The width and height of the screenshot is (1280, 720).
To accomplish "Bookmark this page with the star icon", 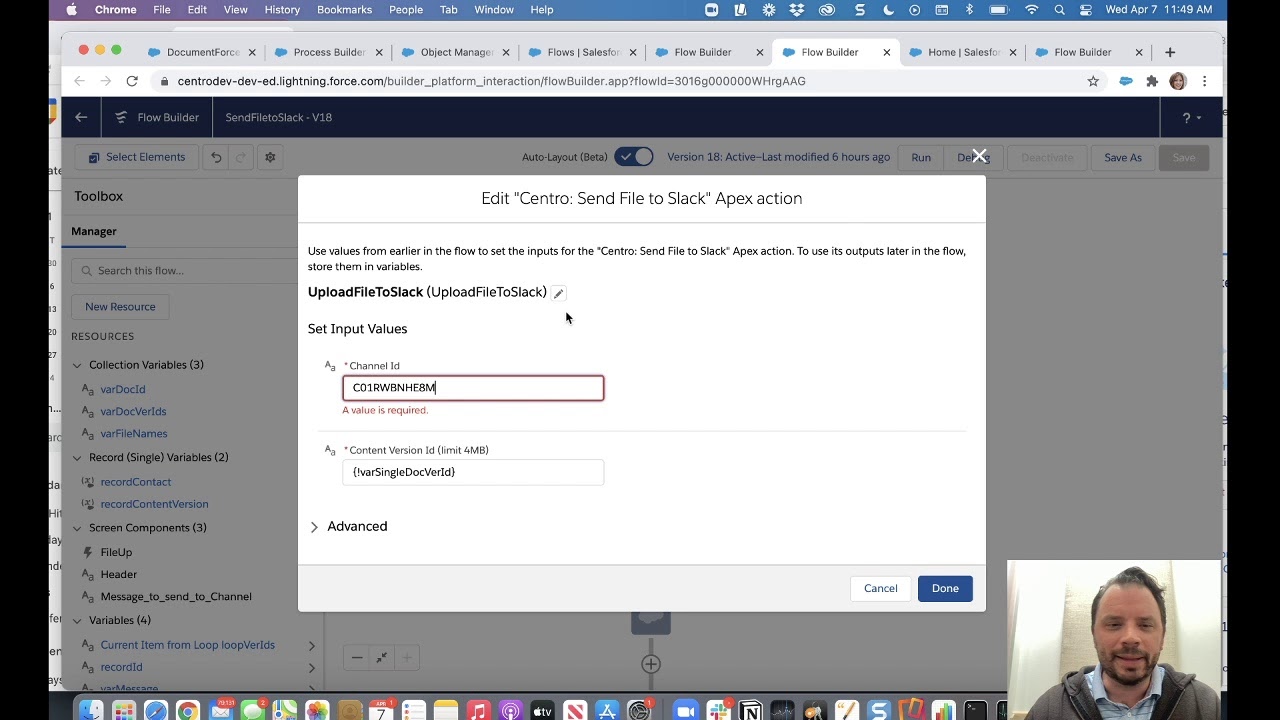I will (1093, 81).
